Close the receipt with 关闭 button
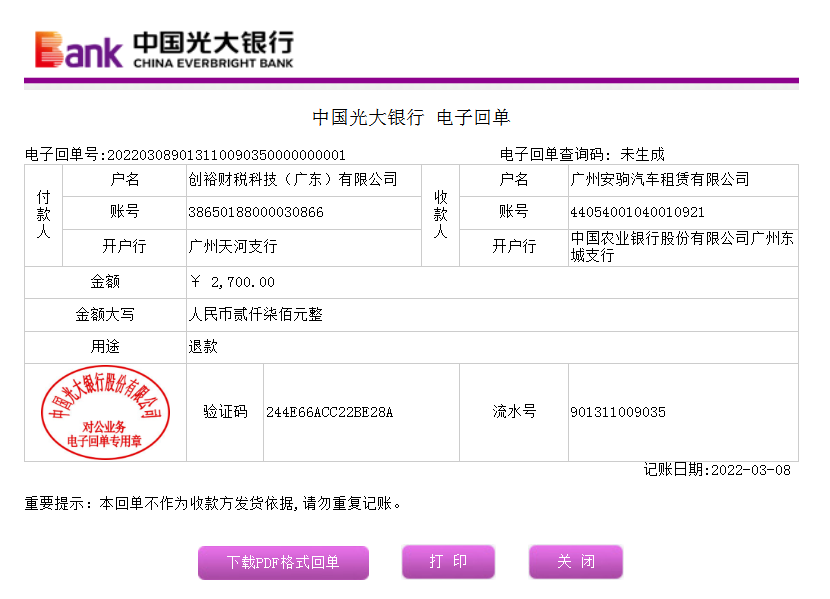 point(576,561)
